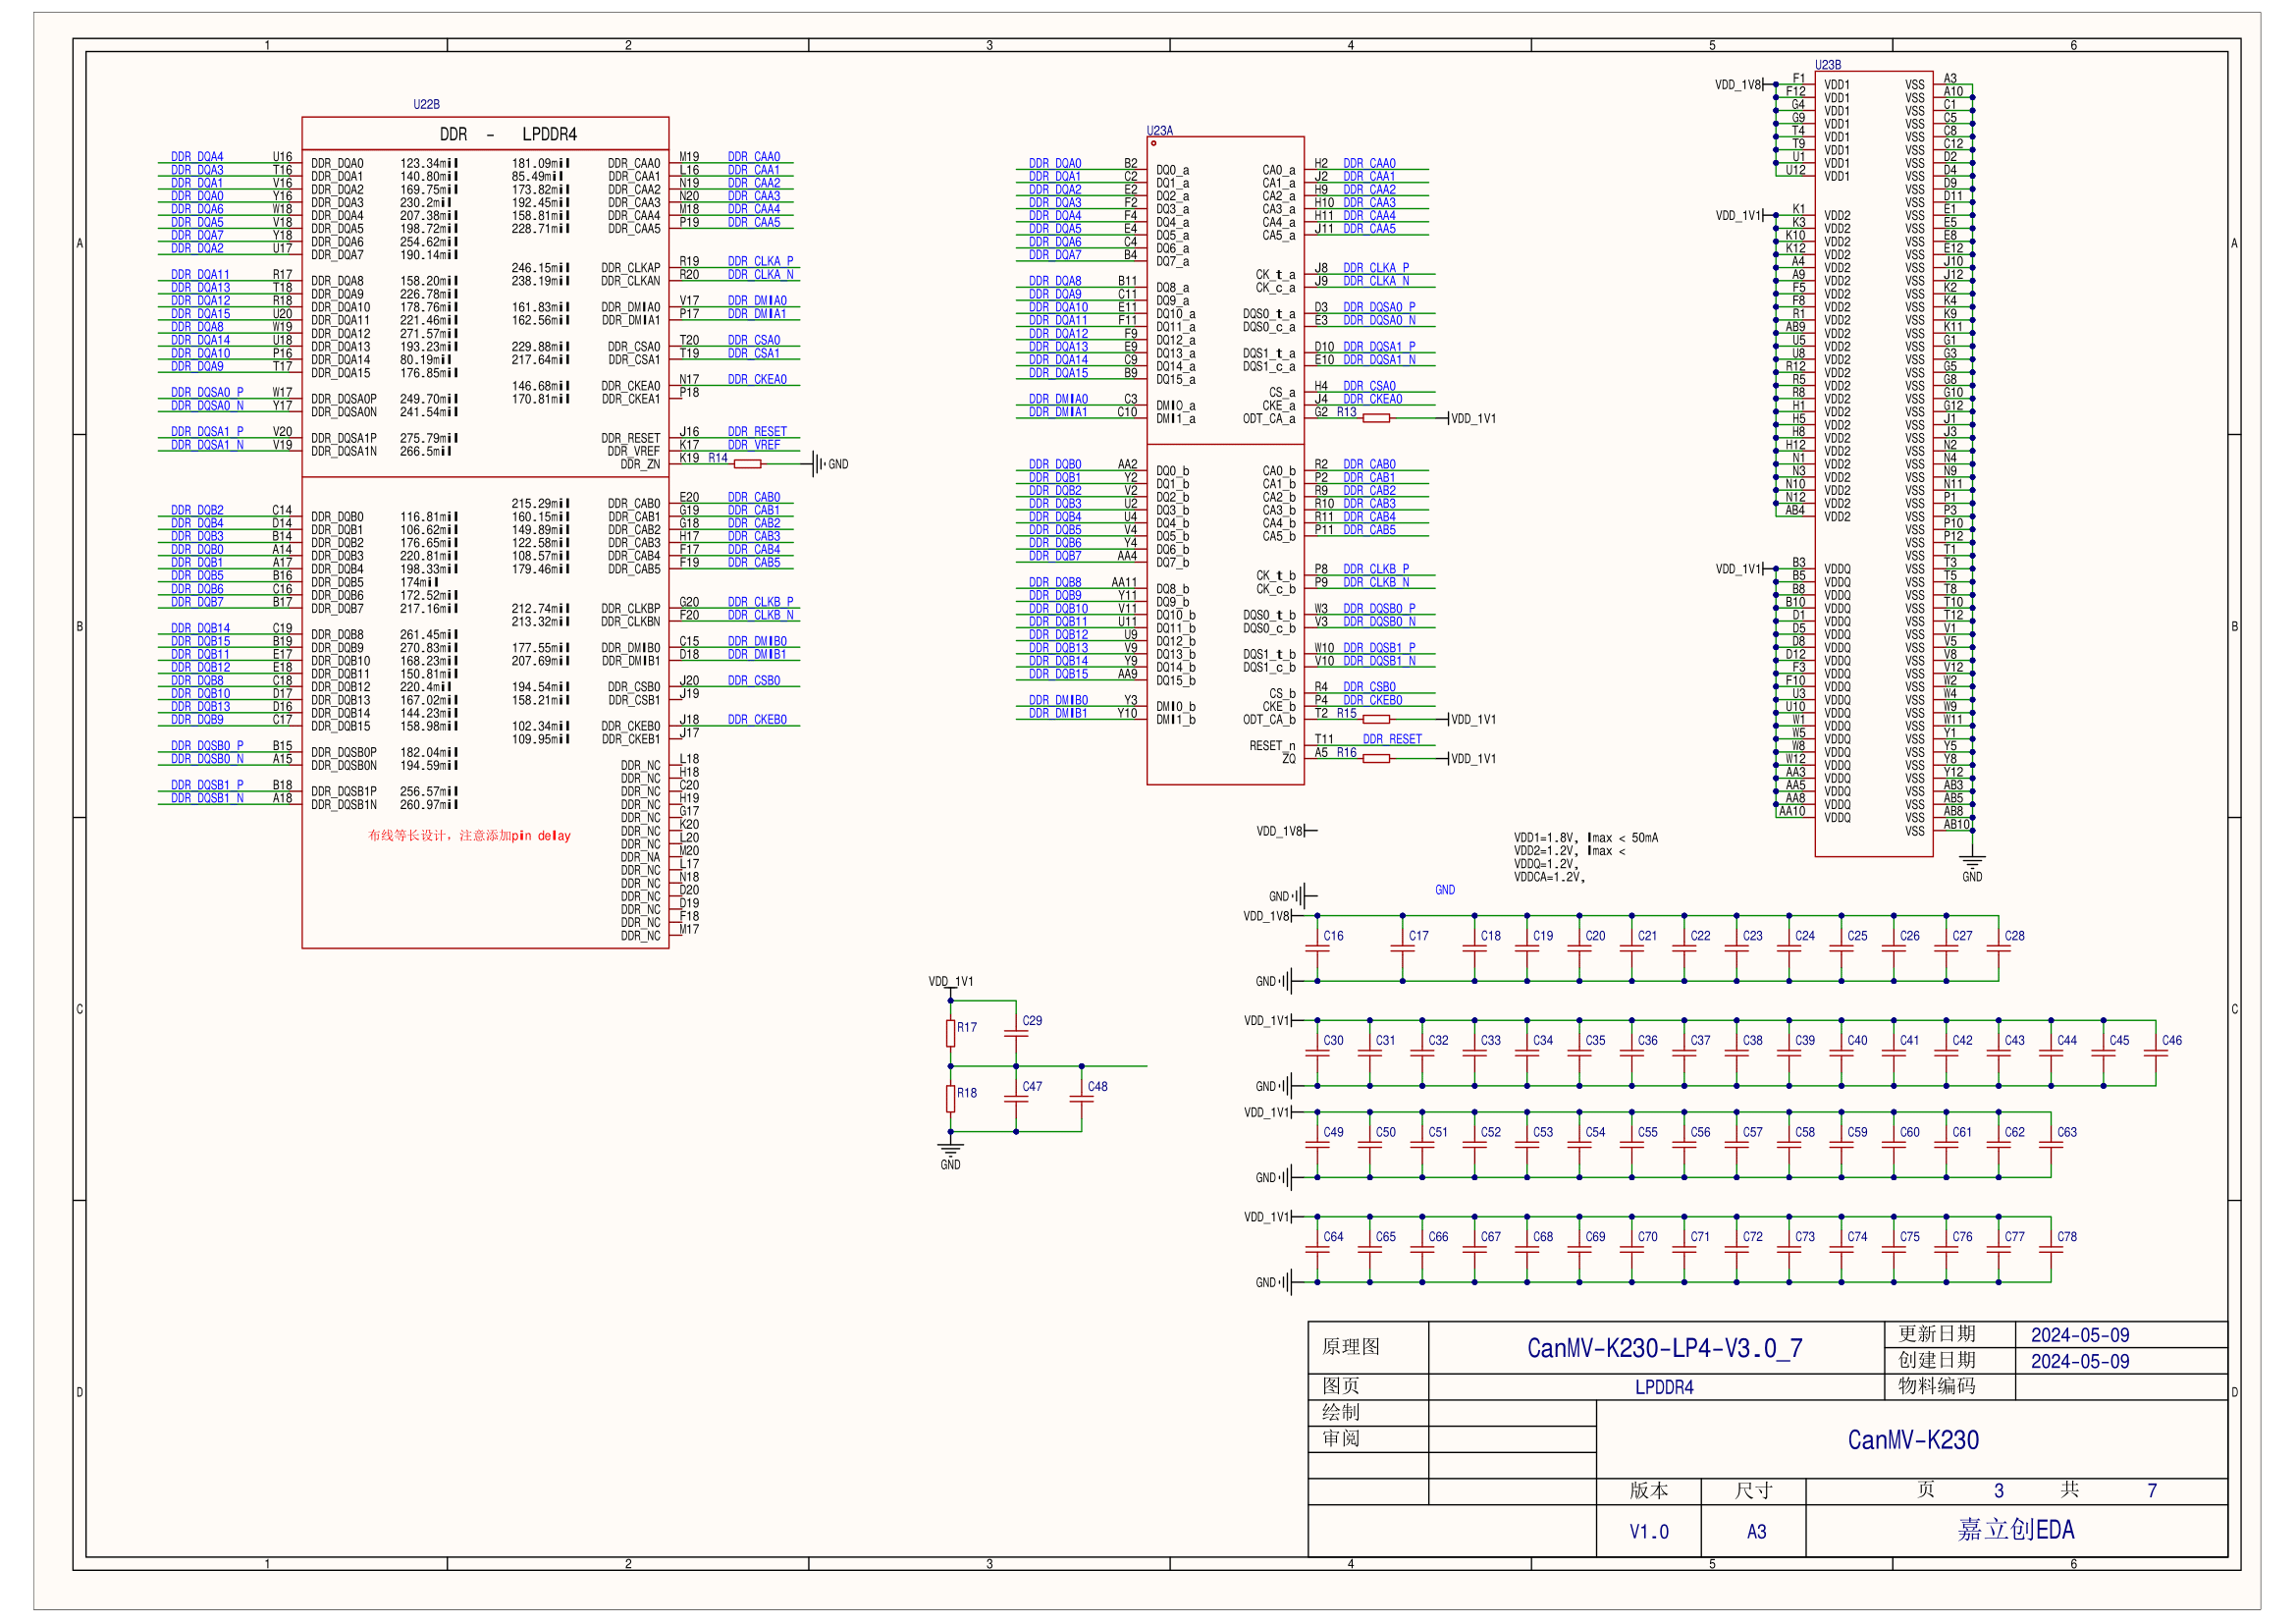Select the U23B designator label
The width and height of the screenshot is (2296, 1623).
coord(1827,64)
